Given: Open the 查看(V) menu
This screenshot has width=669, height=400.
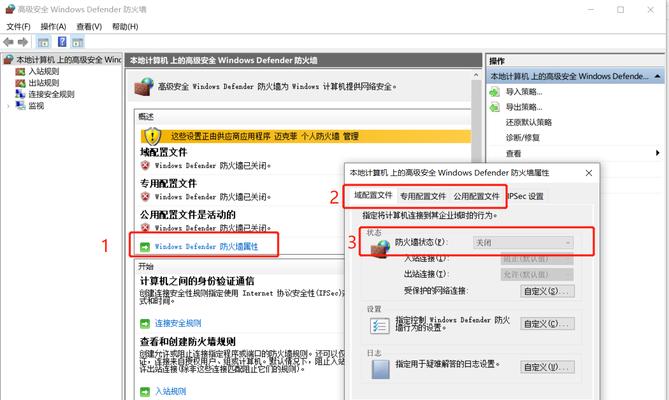Looking at the screenshot, I should pyautogui.click(x=89, y=26).
